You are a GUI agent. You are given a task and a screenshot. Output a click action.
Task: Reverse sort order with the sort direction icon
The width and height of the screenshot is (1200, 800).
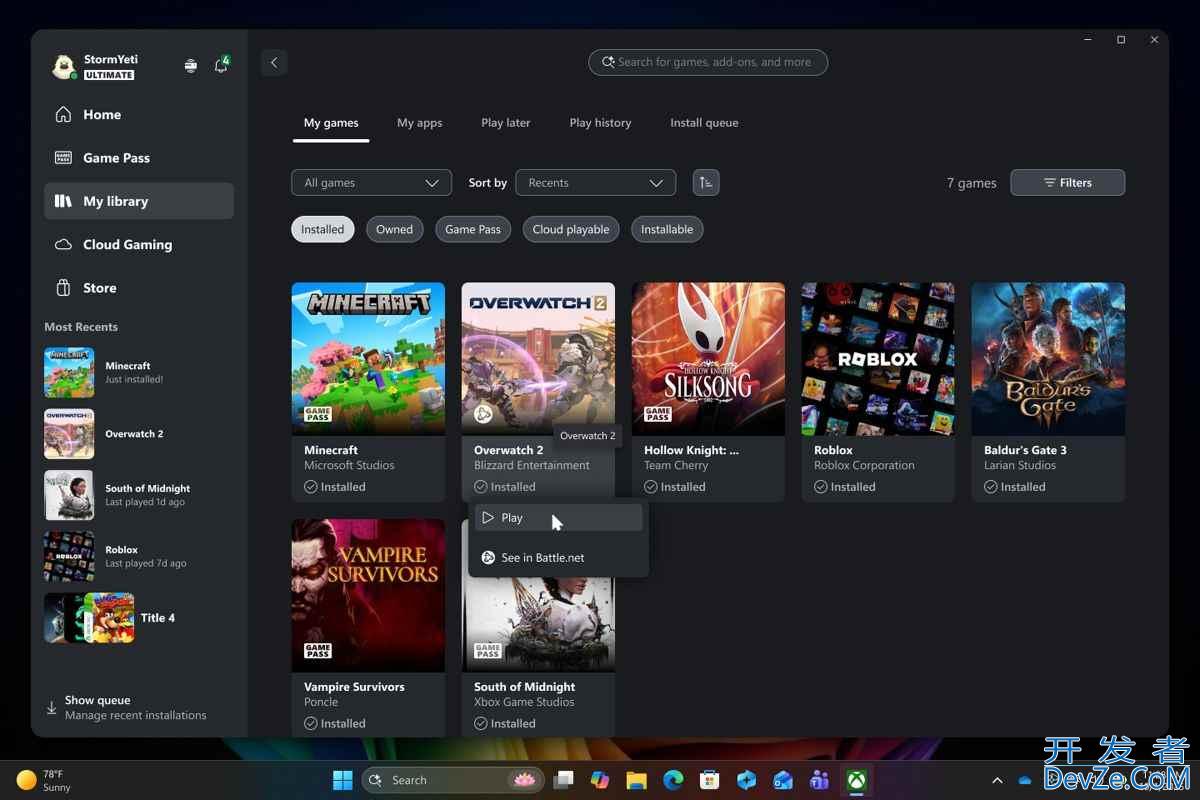coord(706,183)
